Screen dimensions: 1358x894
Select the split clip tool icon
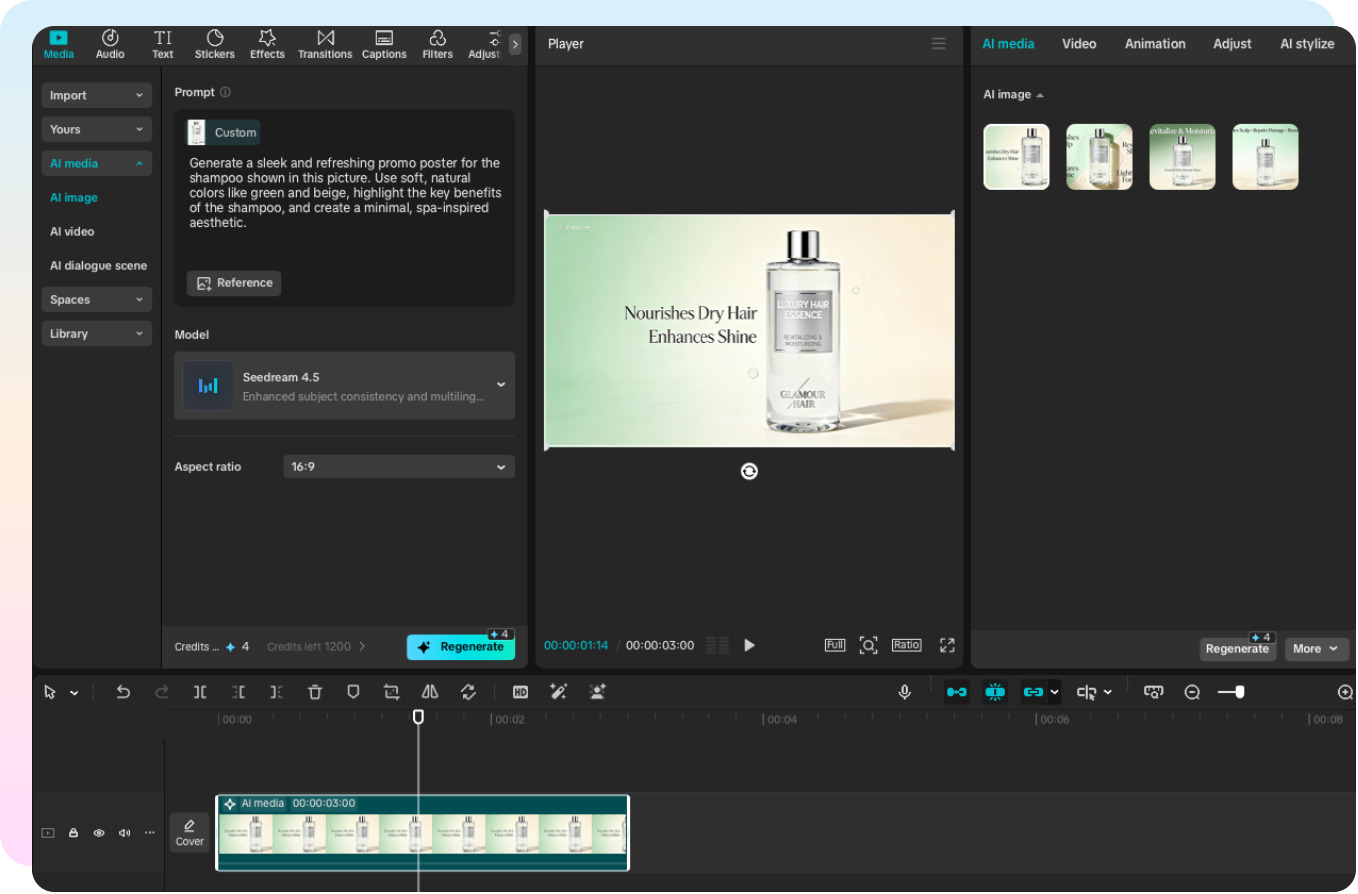200,692
